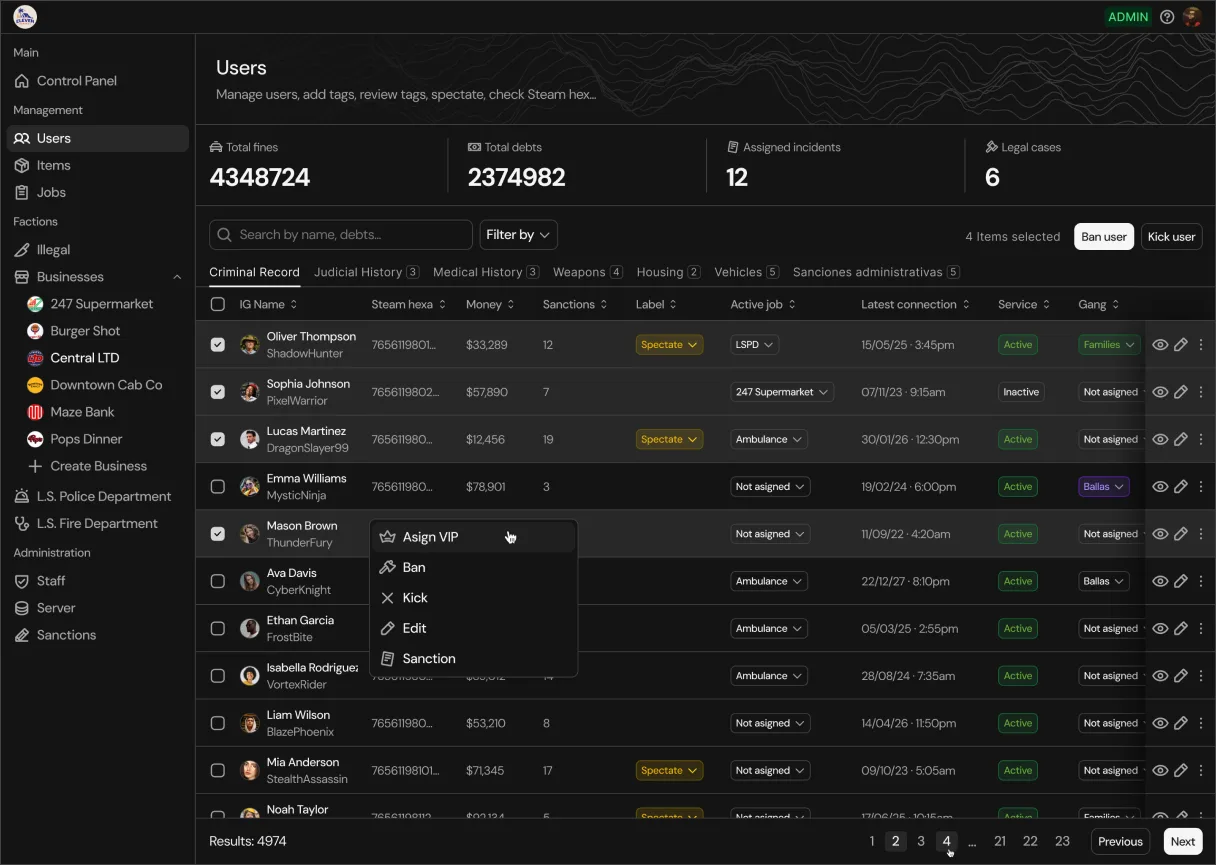Viewport: 1216px width, 865px height.
Task: Select all rows with header checkbox
Action: coord(218,304)
